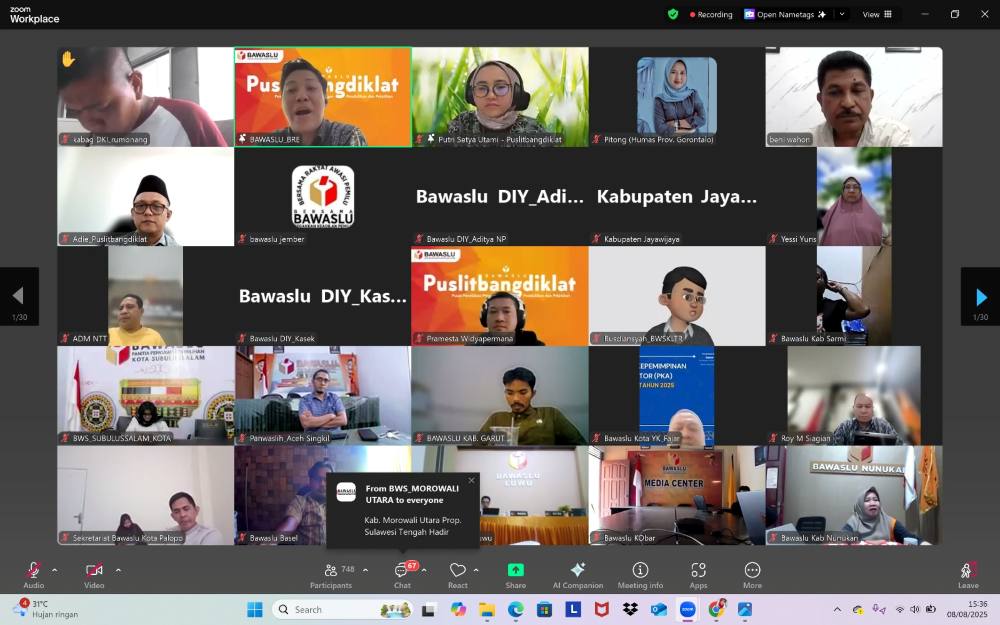1000x625 pixels.
Task: Open Copilot from the taskbar
Action: pos(458,610)
